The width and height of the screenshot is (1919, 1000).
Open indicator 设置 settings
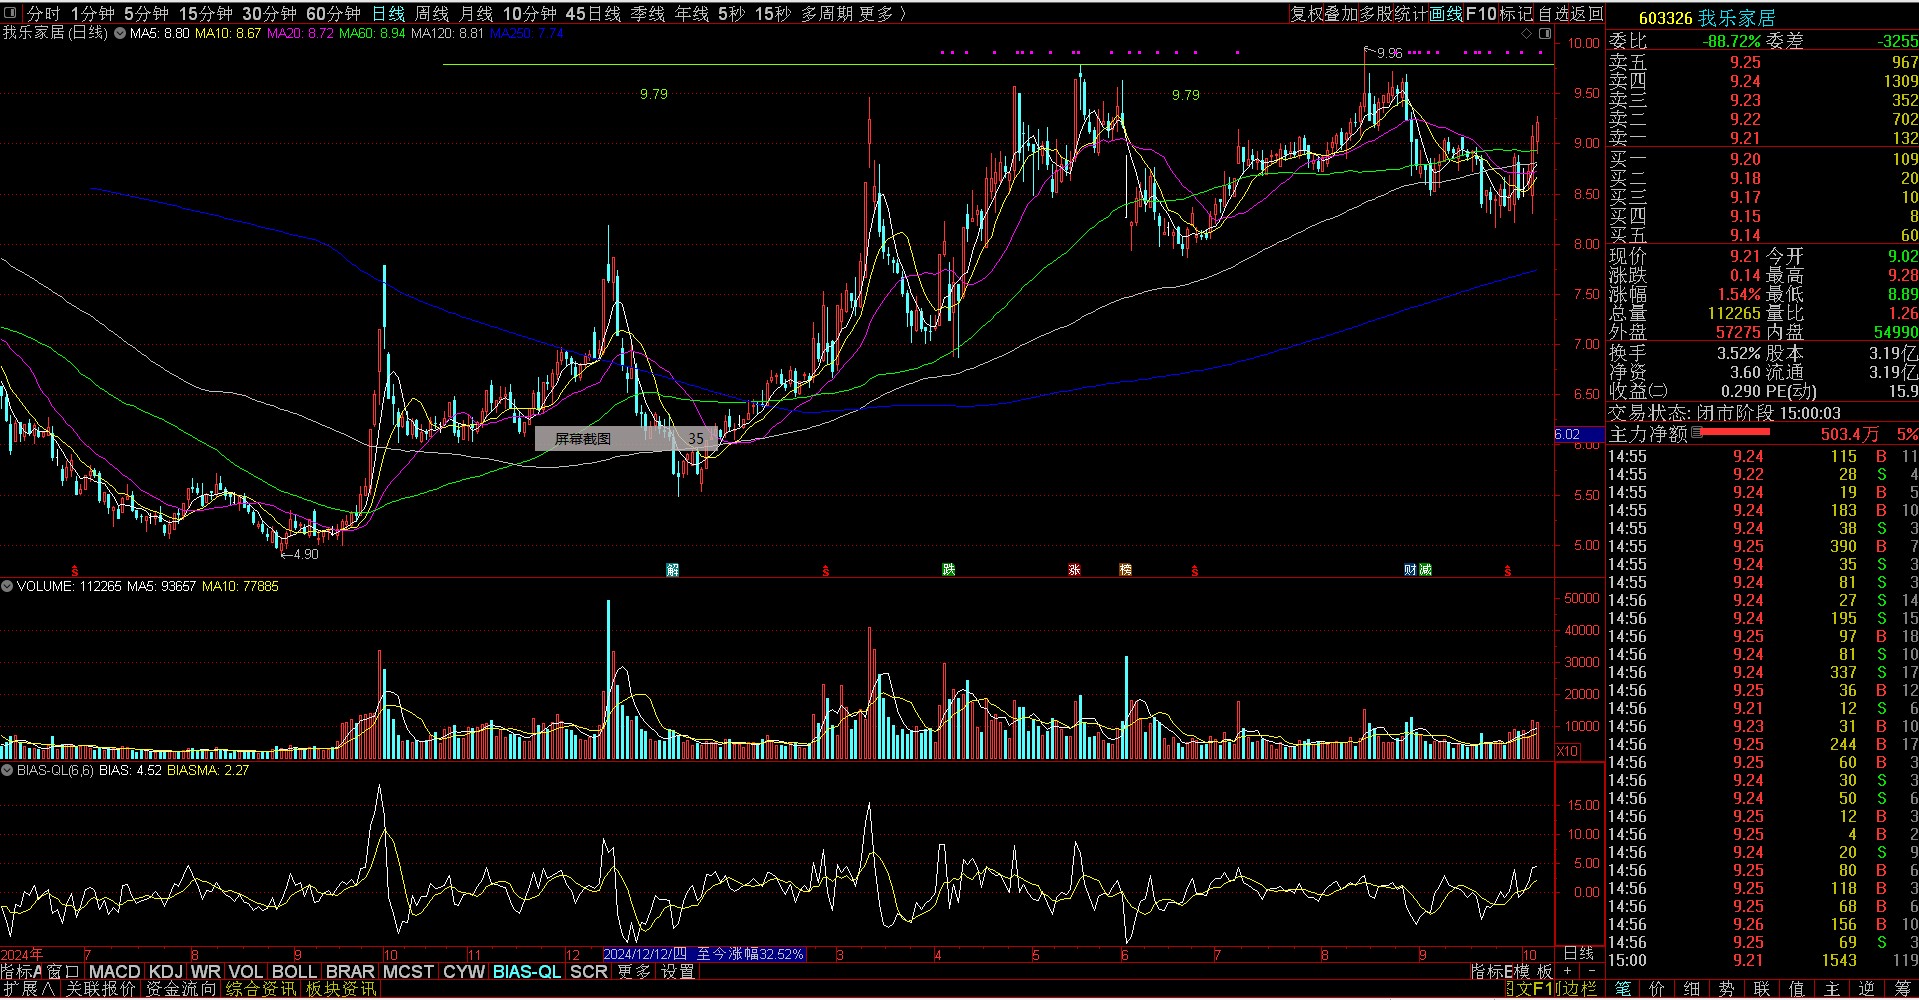677,971
